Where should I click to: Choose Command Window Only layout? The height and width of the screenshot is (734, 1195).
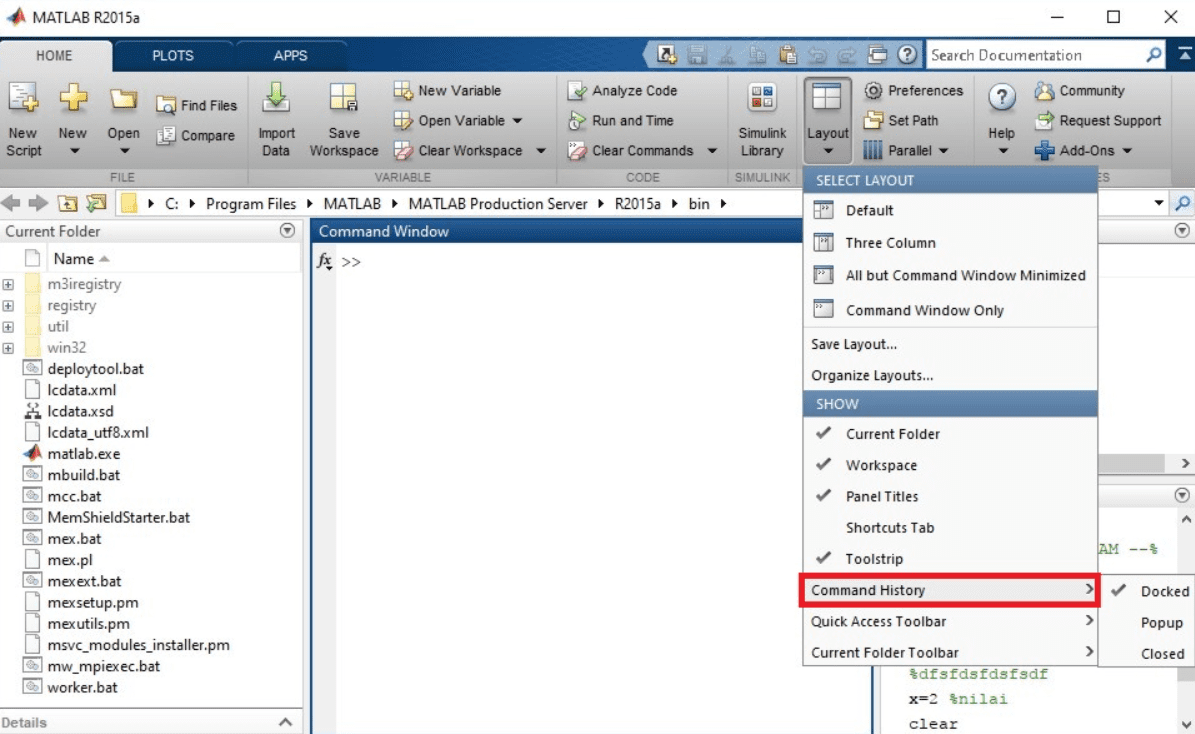coord(950,310)
